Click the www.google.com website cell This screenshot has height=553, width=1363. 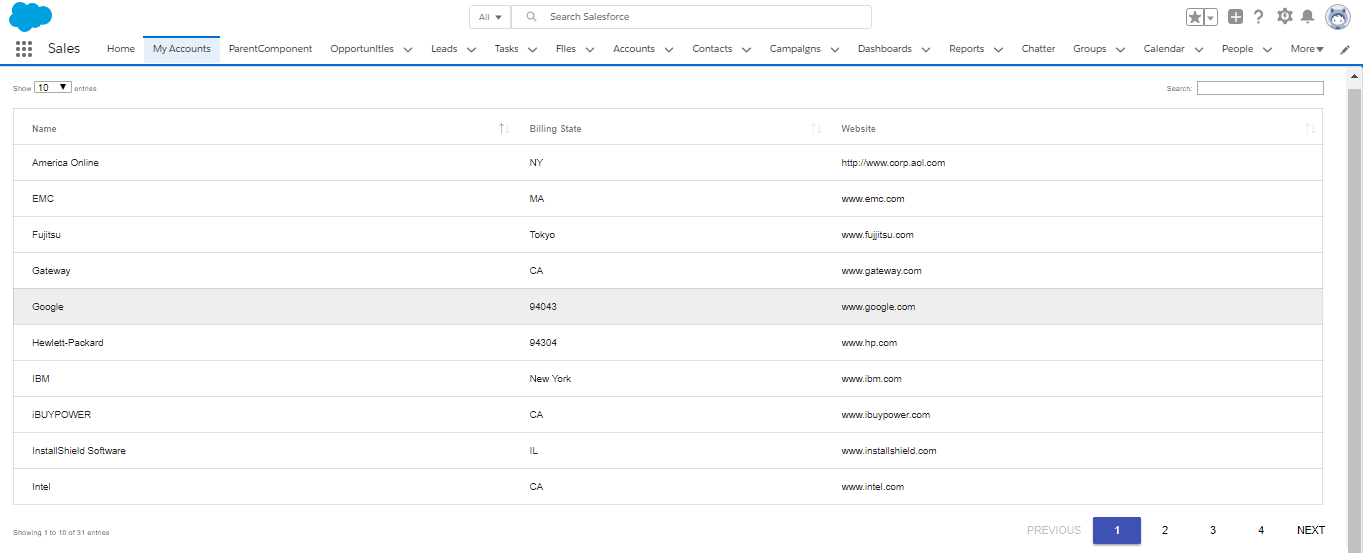click(x=878, y=307)
